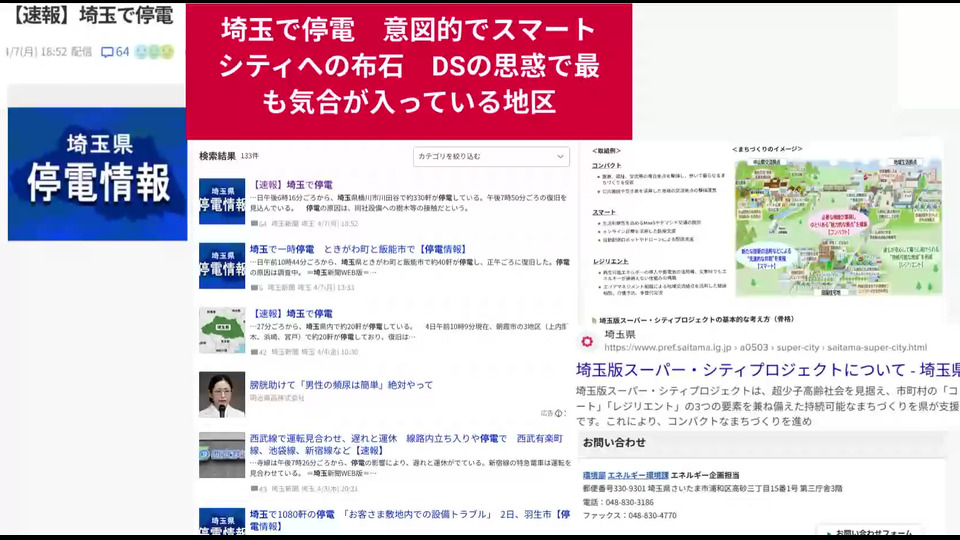The height and width of the screenshot is (540, 960).
Task: Click the 18:52 配信 timestamp
Action: tap(66, 52)
